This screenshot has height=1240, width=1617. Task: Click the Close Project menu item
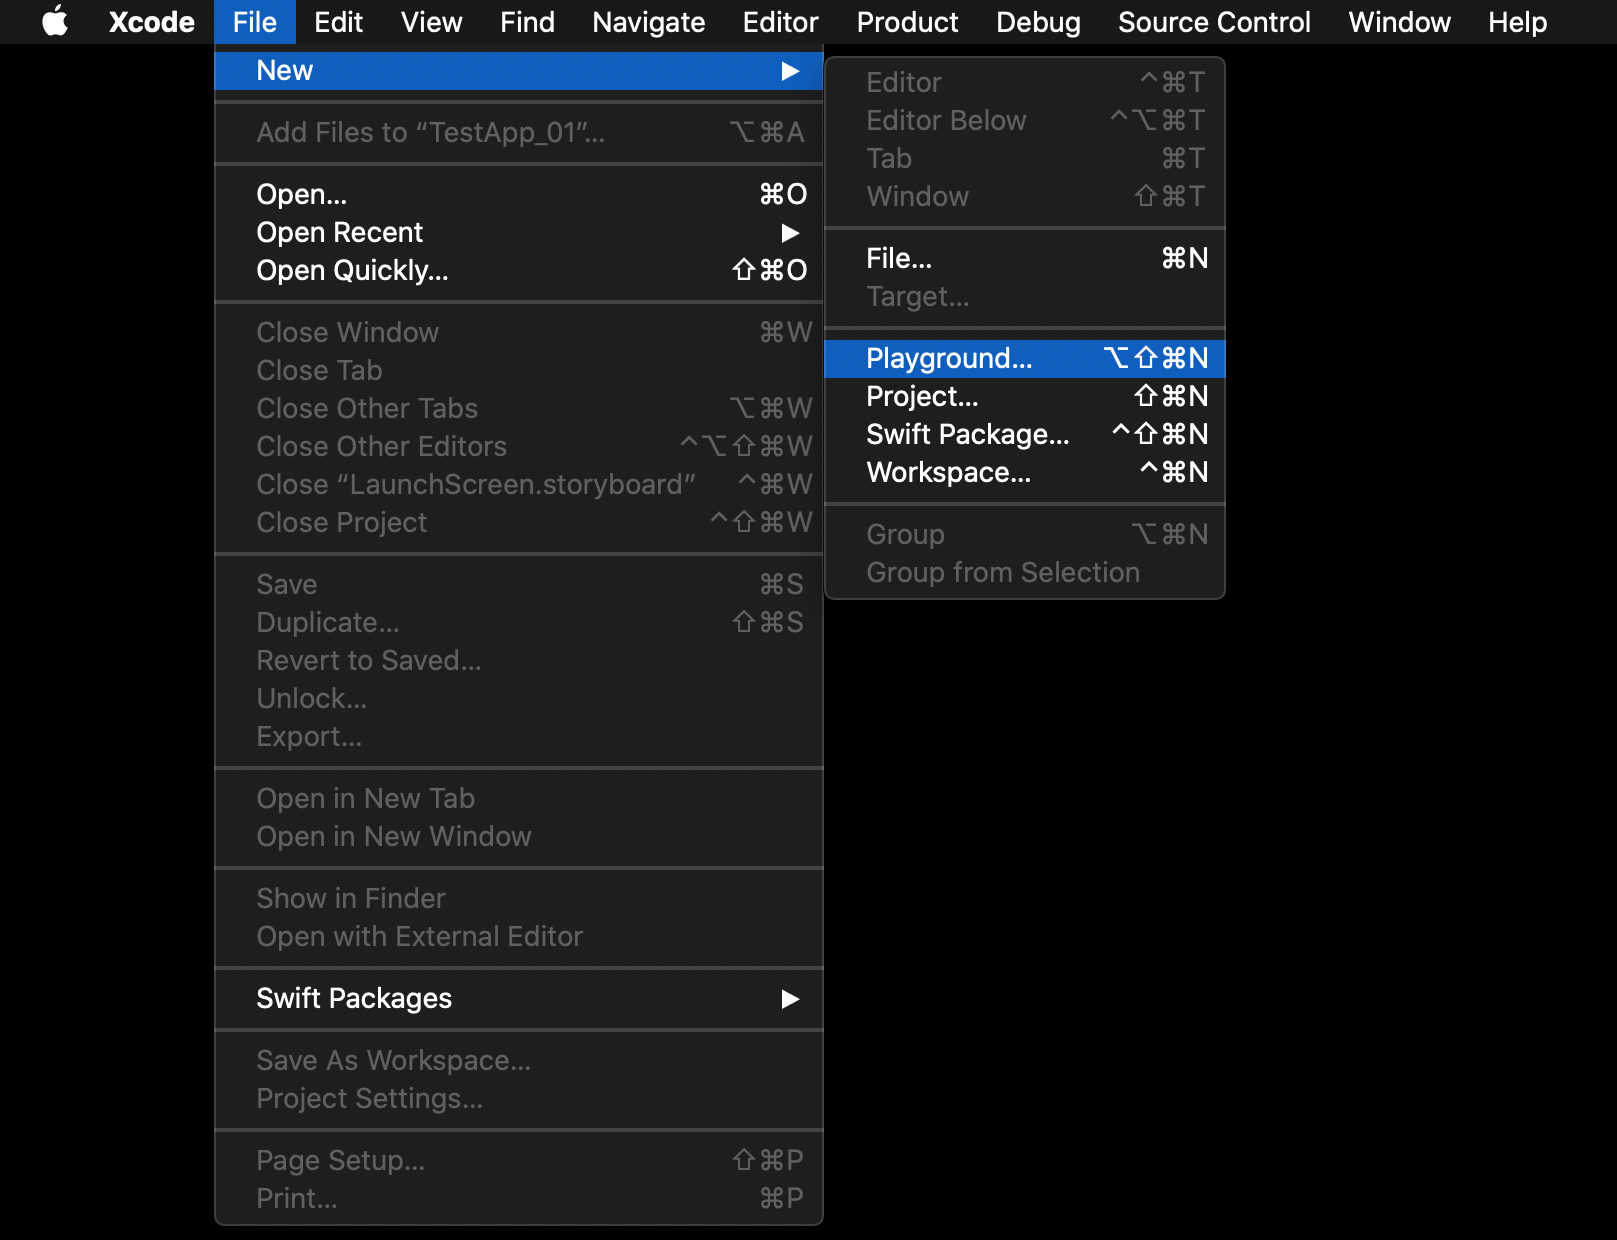coord(519,522)
